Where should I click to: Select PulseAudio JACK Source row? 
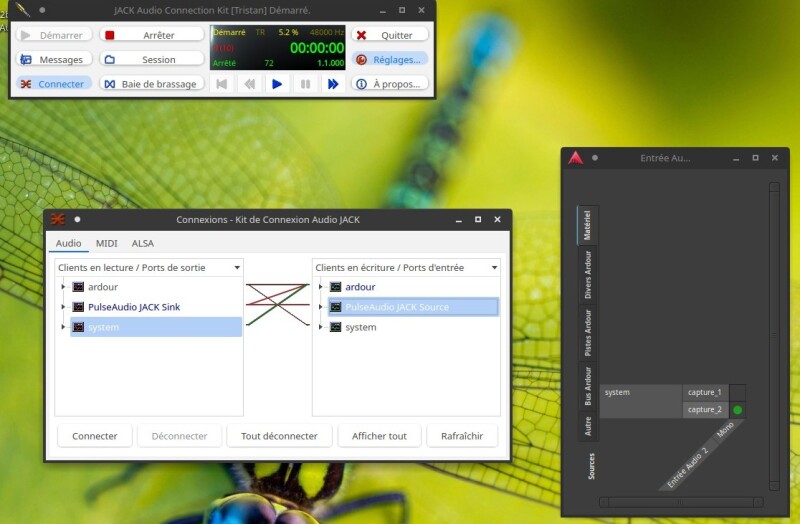click(x=413, y=307)
